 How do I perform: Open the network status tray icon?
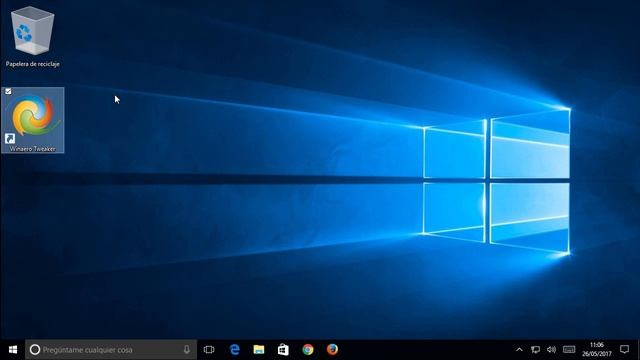[x=535, y=350]
